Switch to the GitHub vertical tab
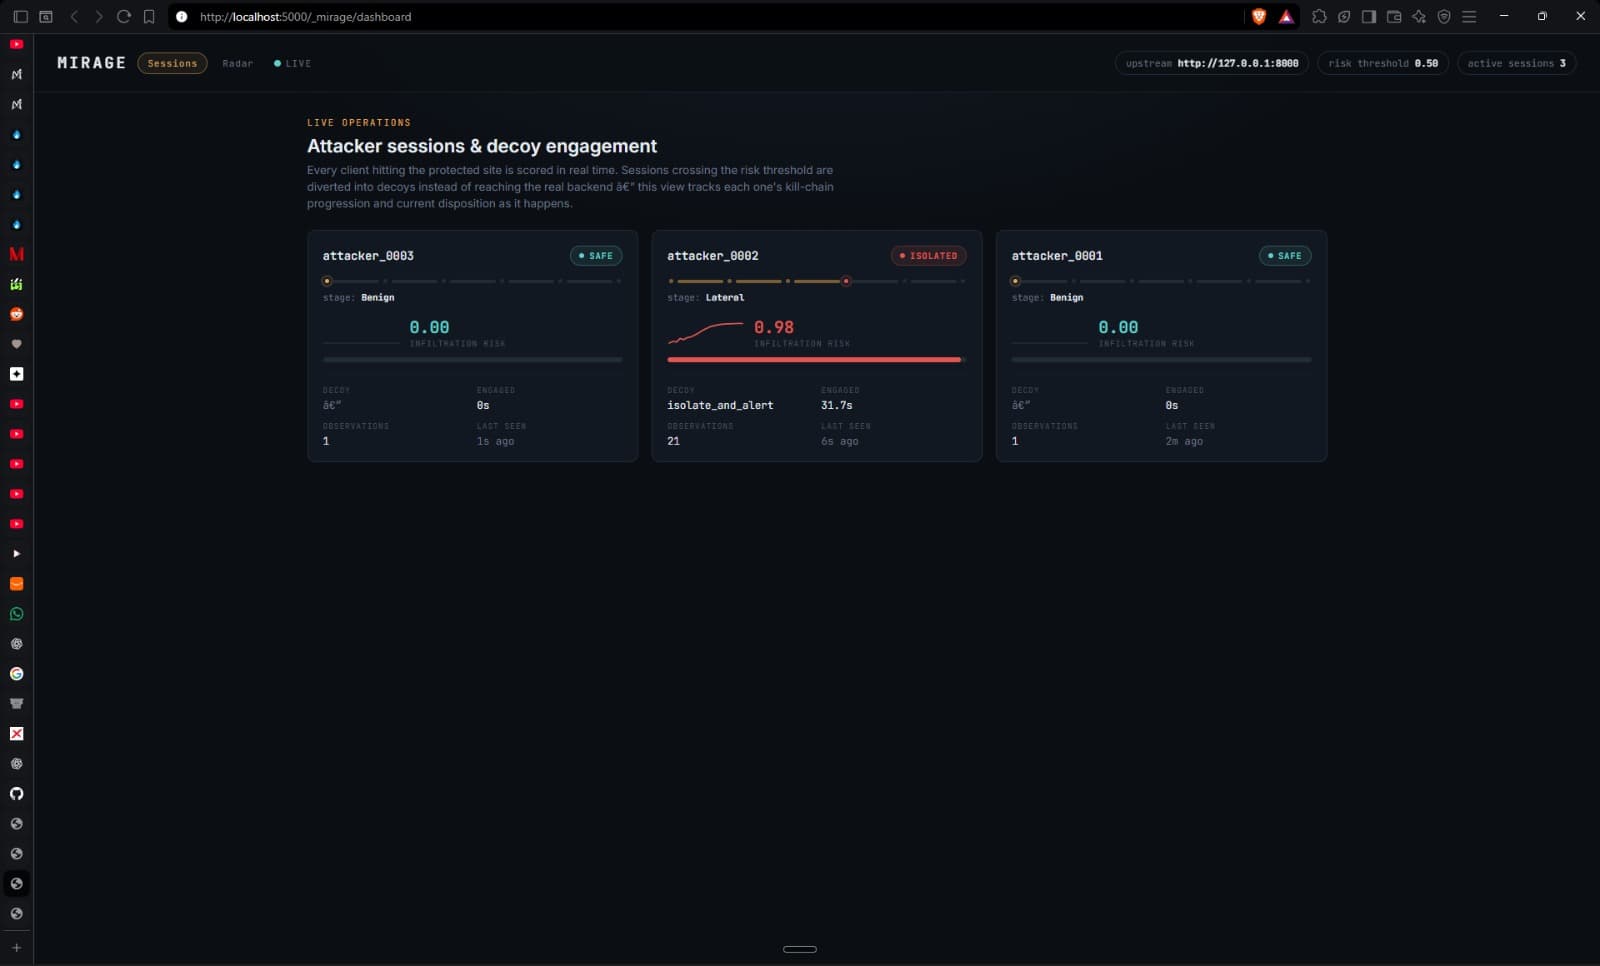The height and width of the screenshot is (966, 1600). [16, 794]
